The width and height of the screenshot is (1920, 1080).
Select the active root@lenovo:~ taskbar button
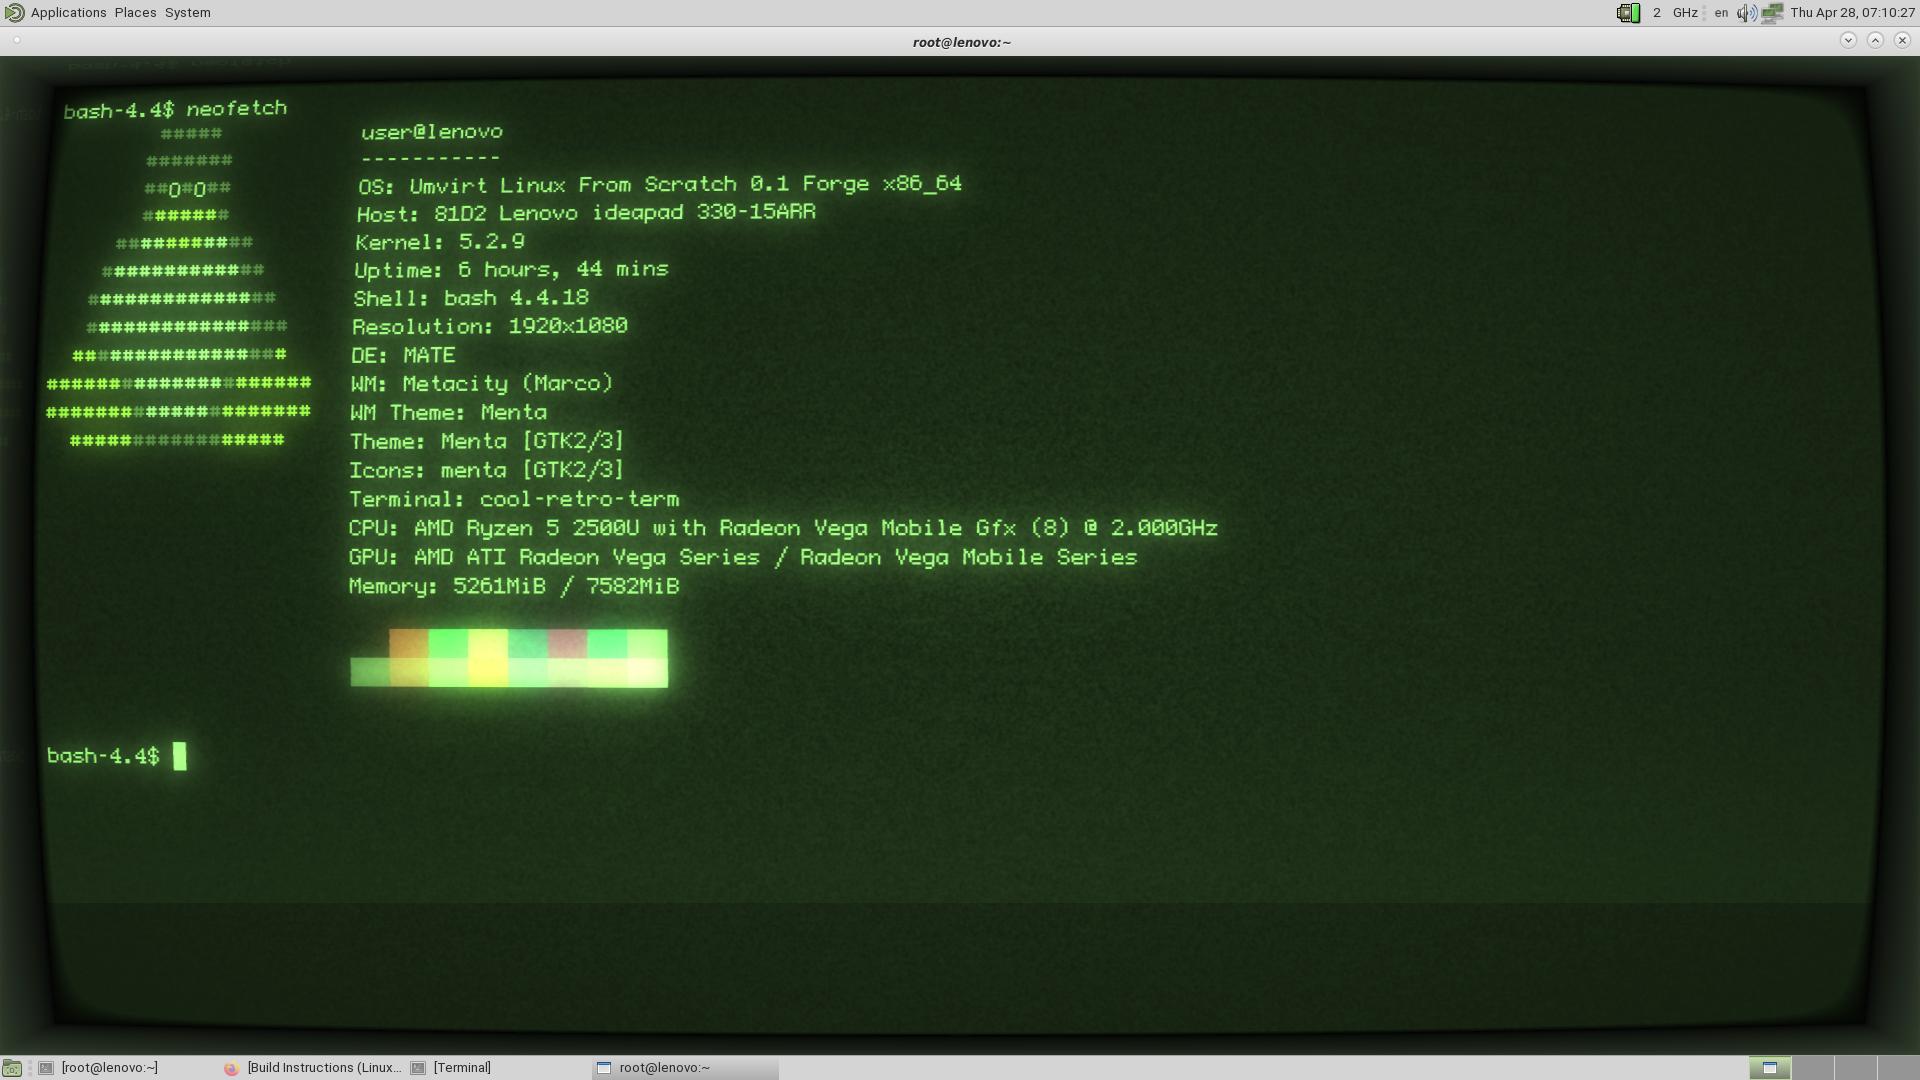pyautogui.click(x=664, y=1068)
